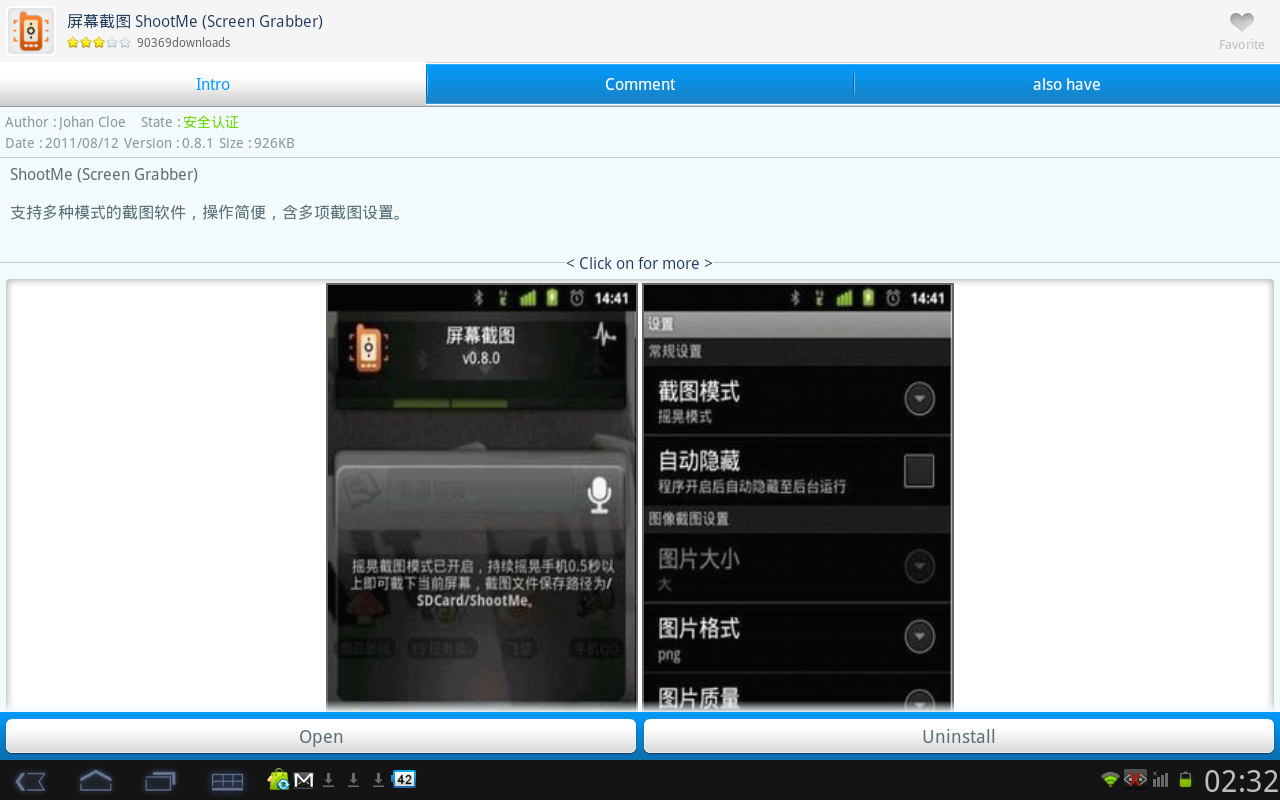View second screenshot showing 设置 settings list

797,497
